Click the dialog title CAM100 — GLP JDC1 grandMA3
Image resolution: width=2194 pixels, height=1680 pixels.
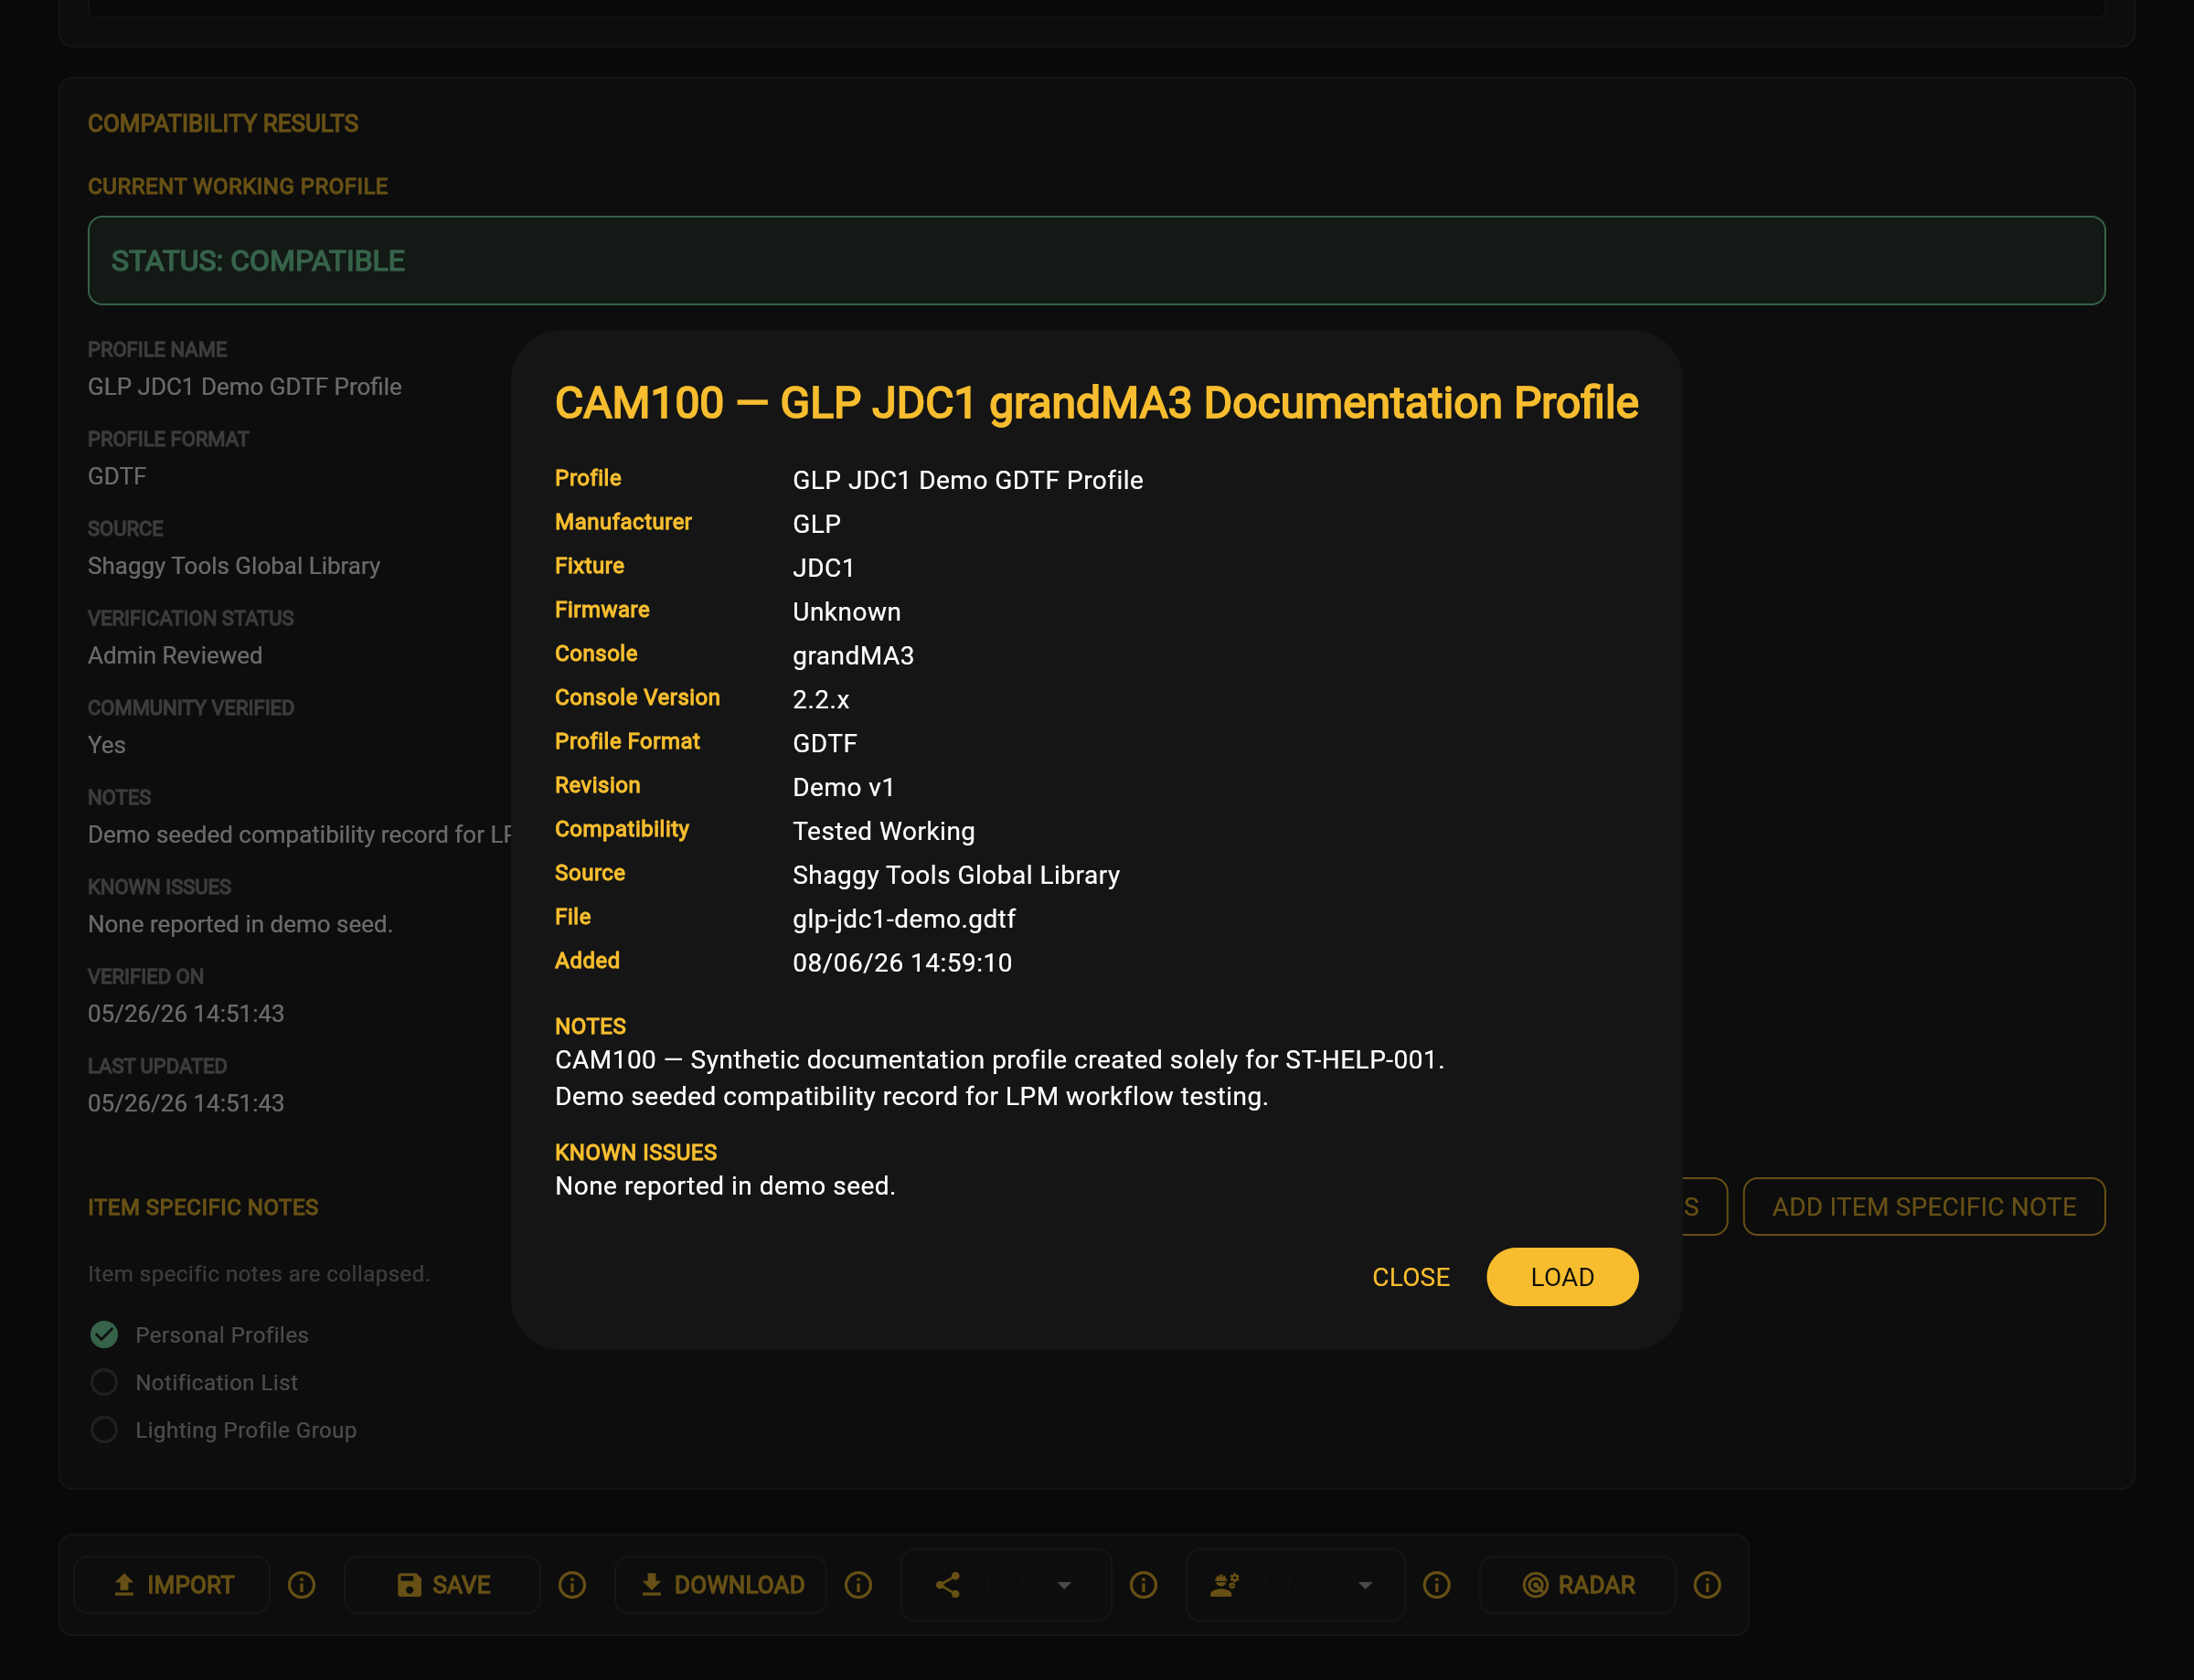(x=1096, y=402)
